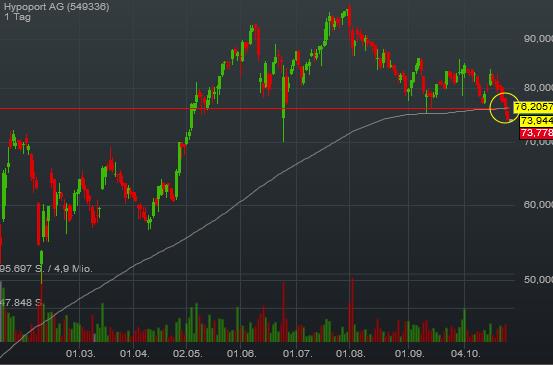The height and width of the screenshot is (365, 553).
Task: Select the 73,778 red price label
Action: point(536,133)
